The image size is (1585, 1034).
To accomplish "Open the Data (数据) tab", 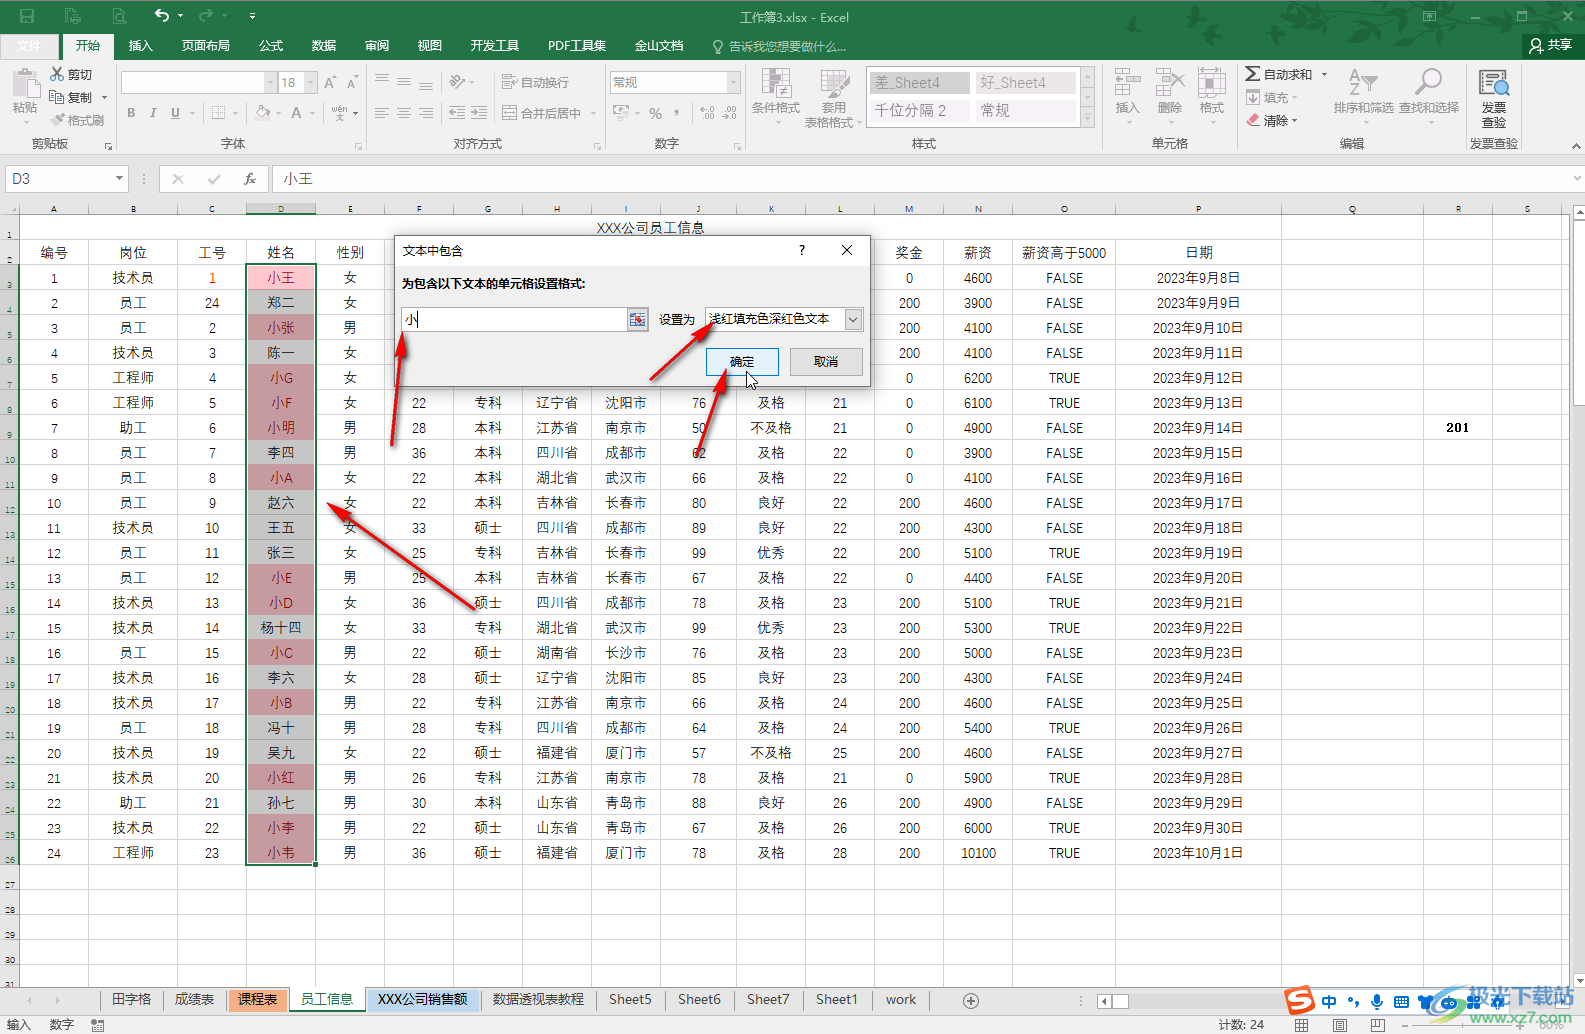I will (x=324, y=45).
